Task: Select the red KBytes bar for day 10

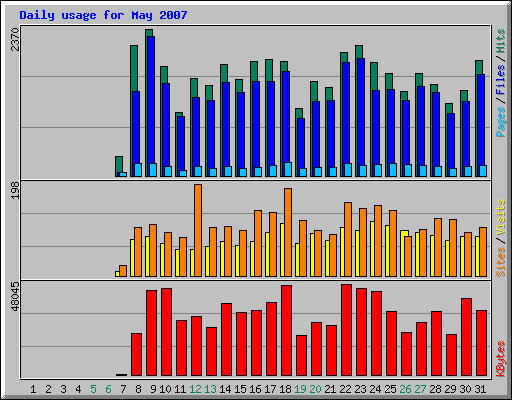Action: click(x=166, y=332)
